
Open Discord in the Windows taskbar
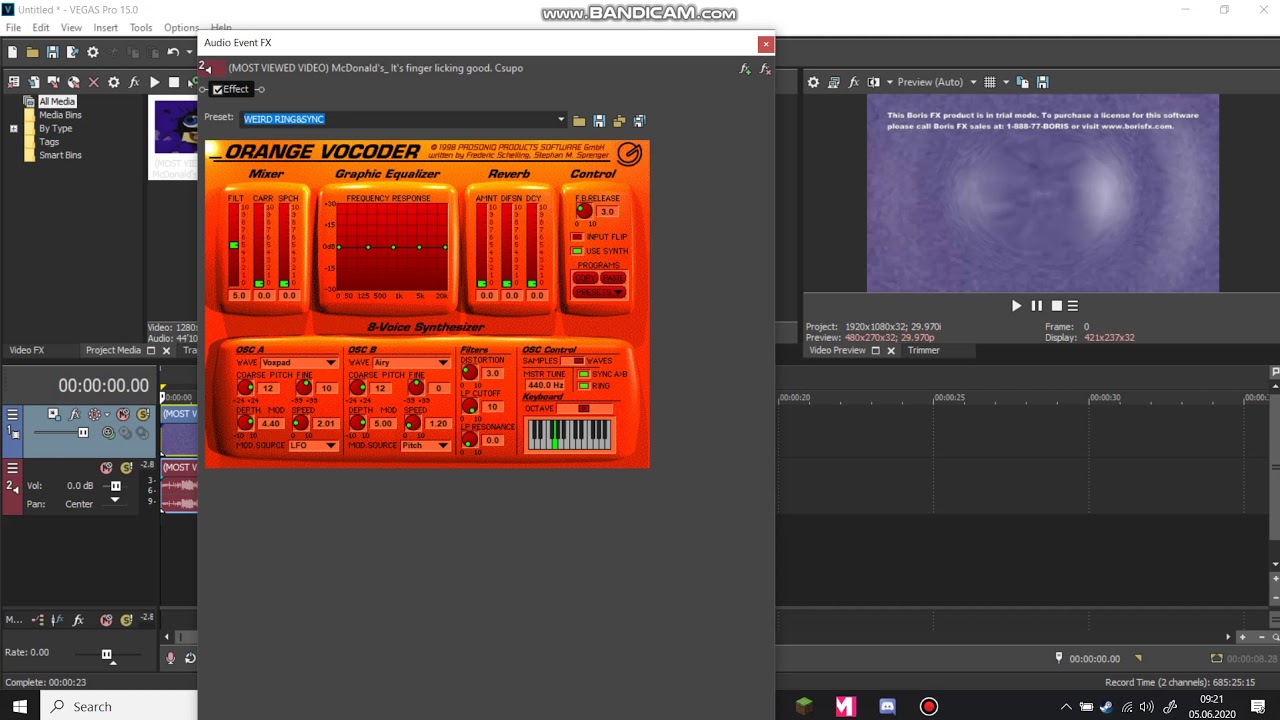click(x=887, y=706)
